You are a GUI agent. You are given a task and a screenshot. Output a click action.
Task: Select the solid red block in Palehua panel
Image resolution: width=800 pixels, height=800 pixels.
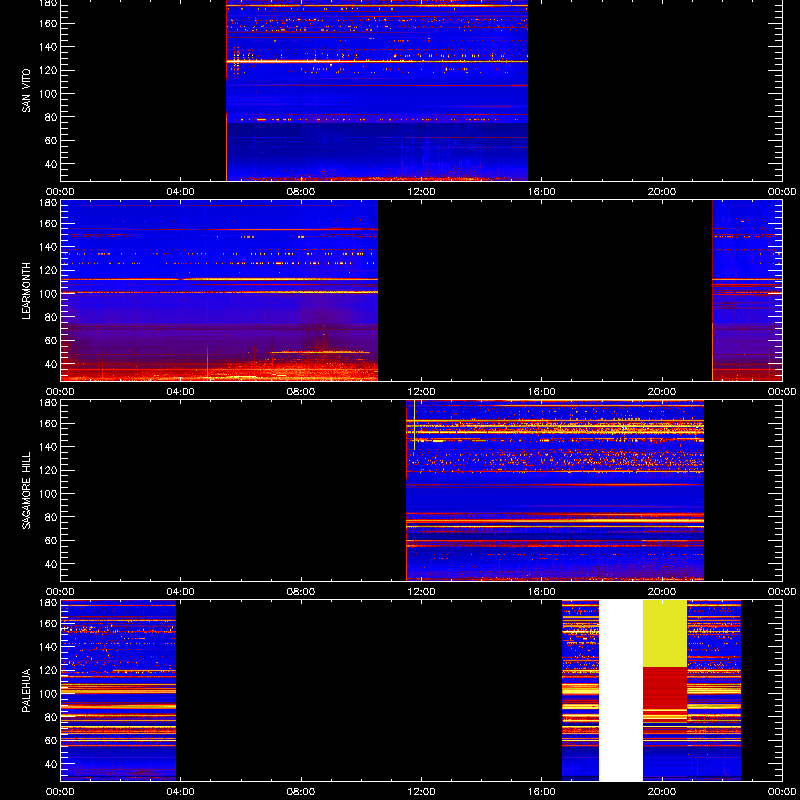point(665,688)
